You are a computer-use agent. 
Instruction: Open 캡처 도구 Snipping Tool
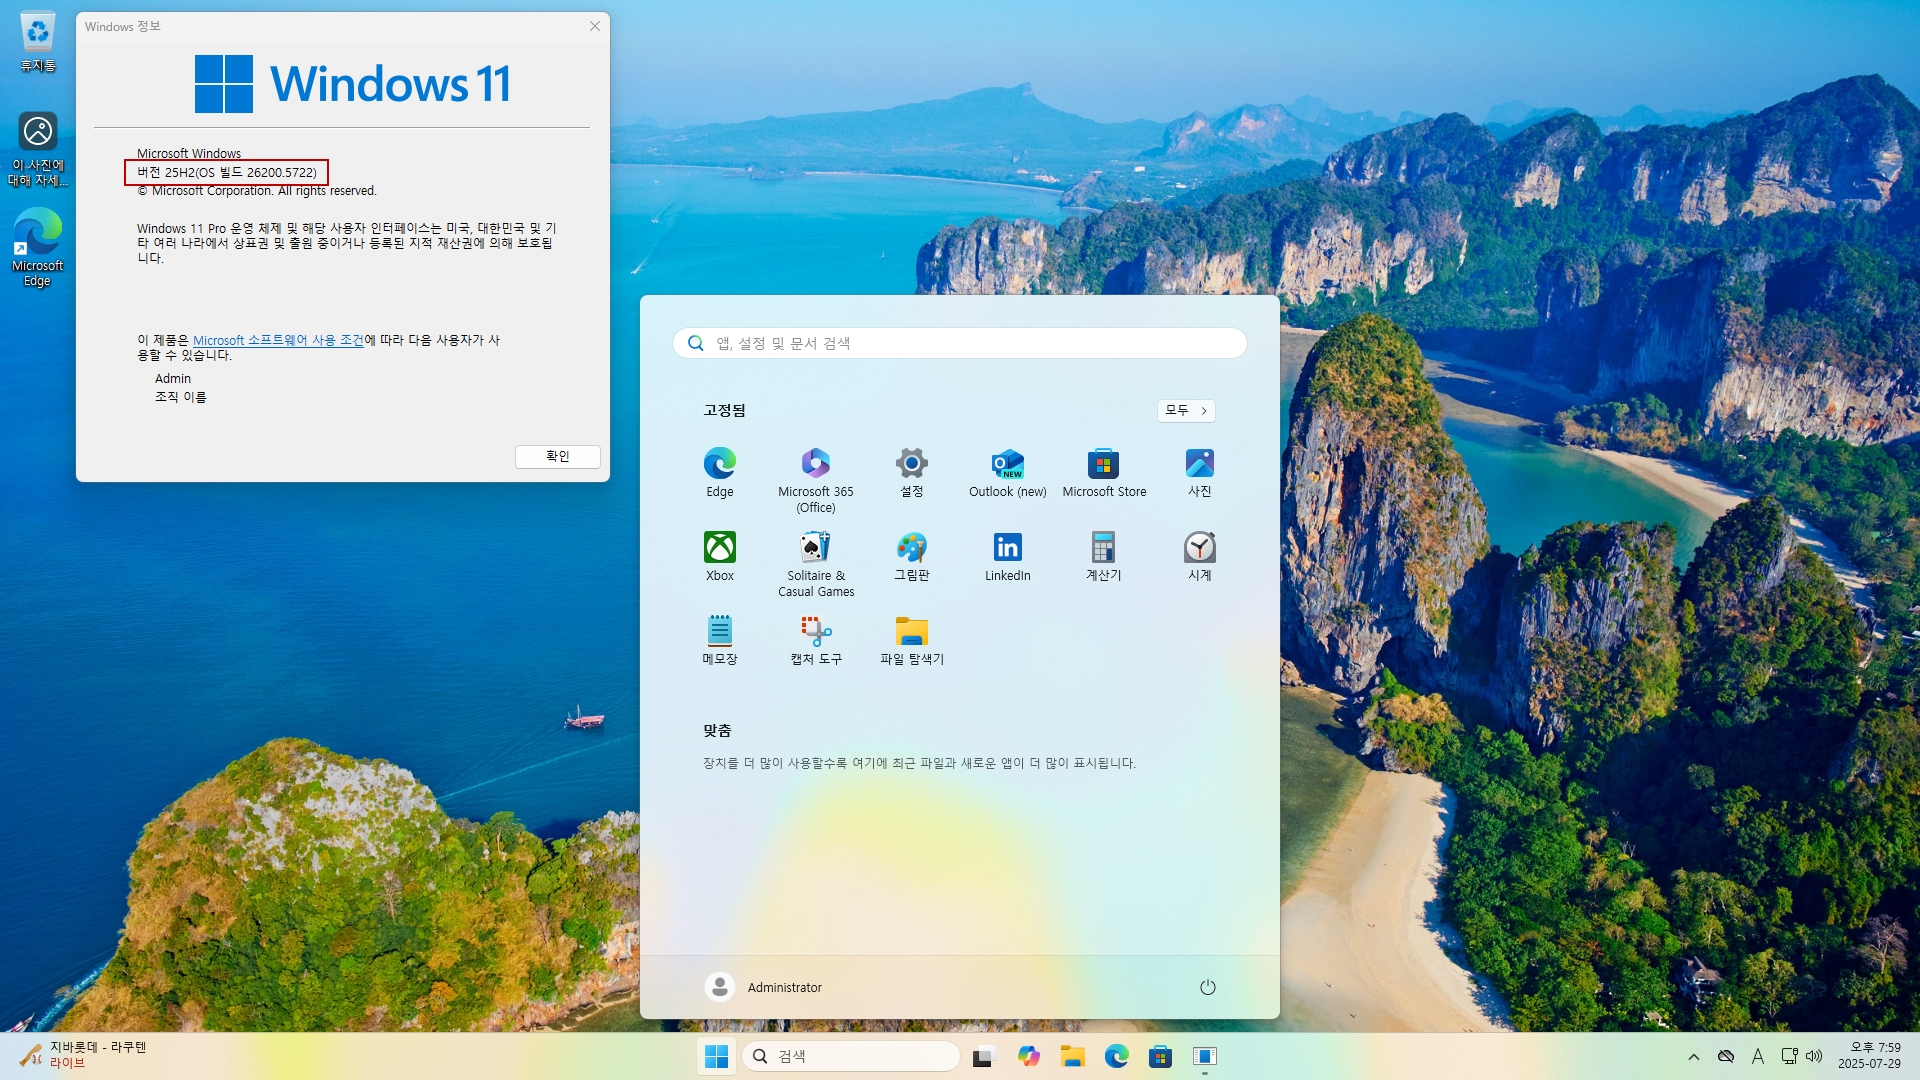point(815,632)
